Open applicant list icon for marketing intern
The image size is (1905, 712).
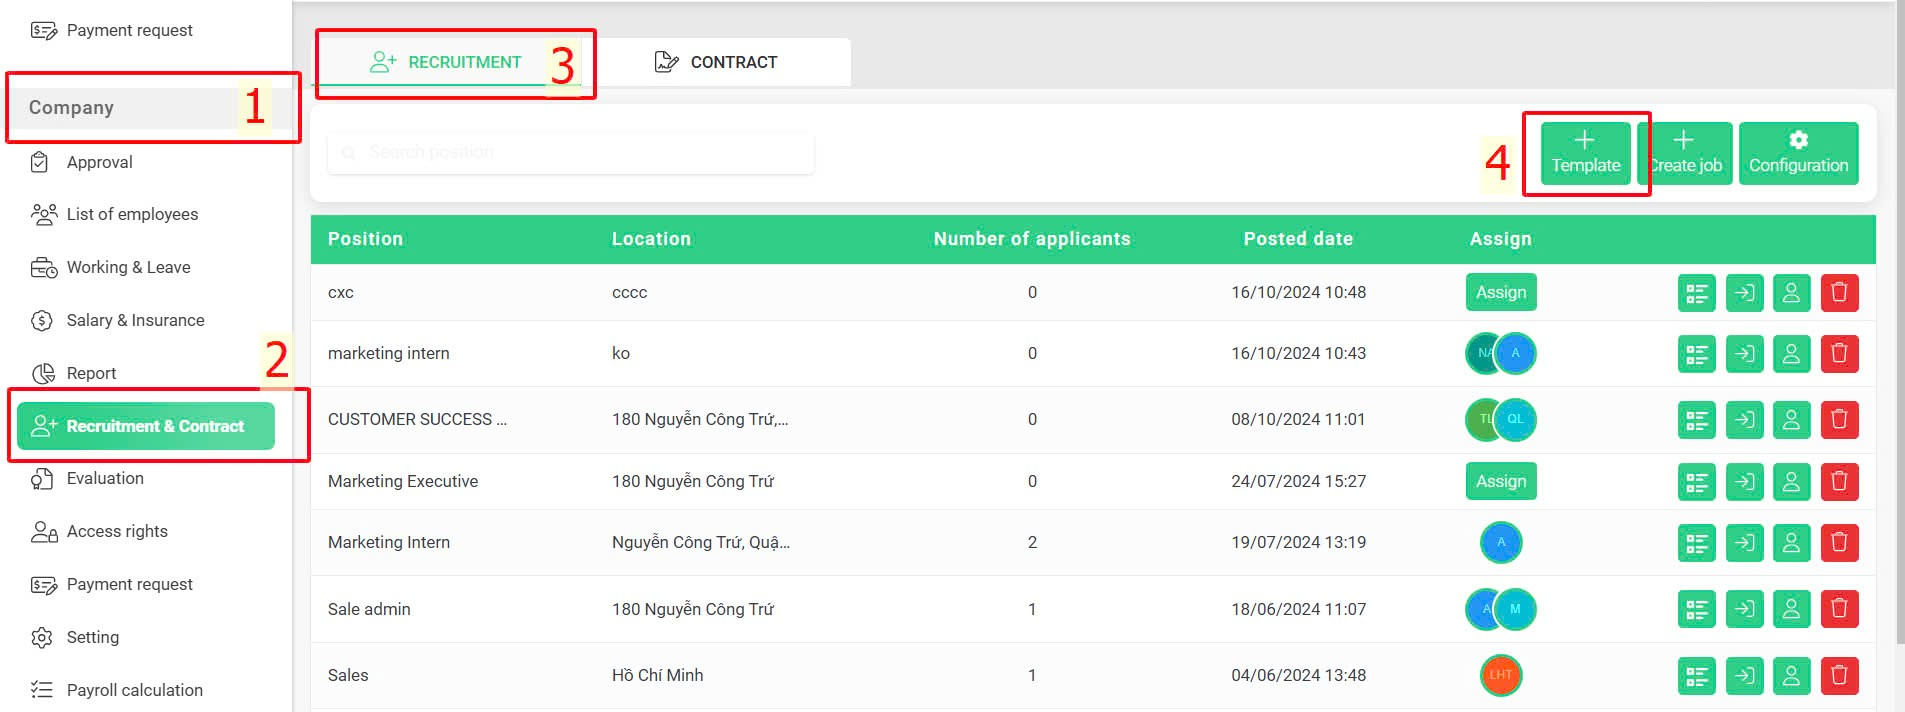[1697, 354]
